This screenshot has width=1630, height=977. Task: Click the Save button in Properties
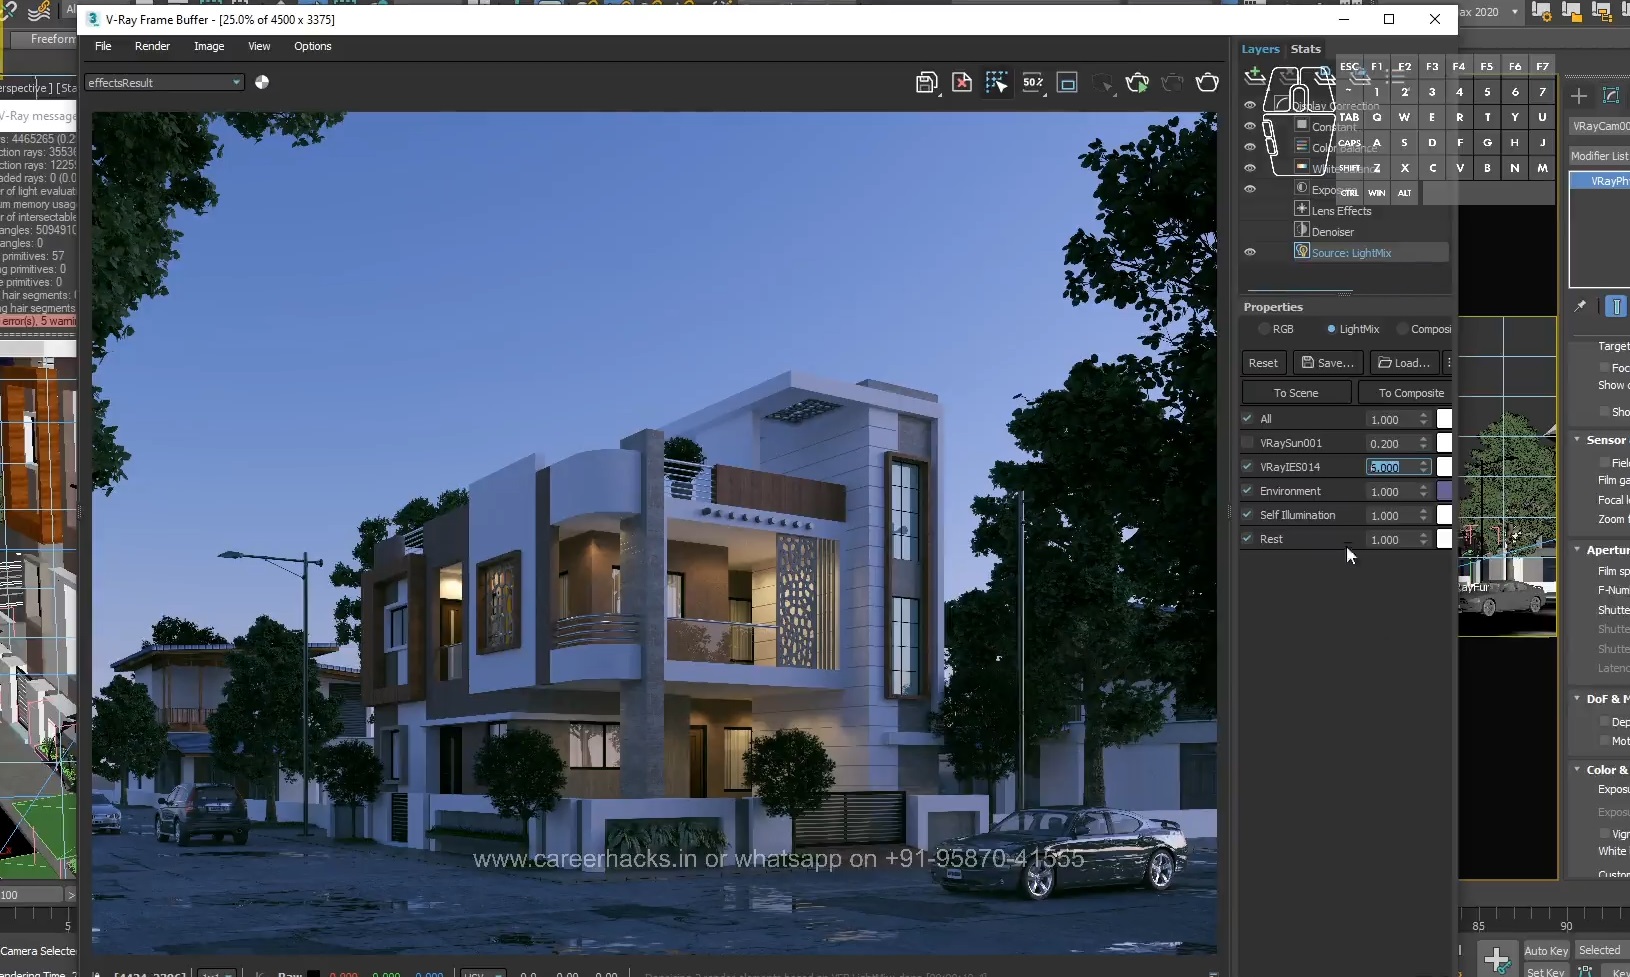coord(1327,362)
